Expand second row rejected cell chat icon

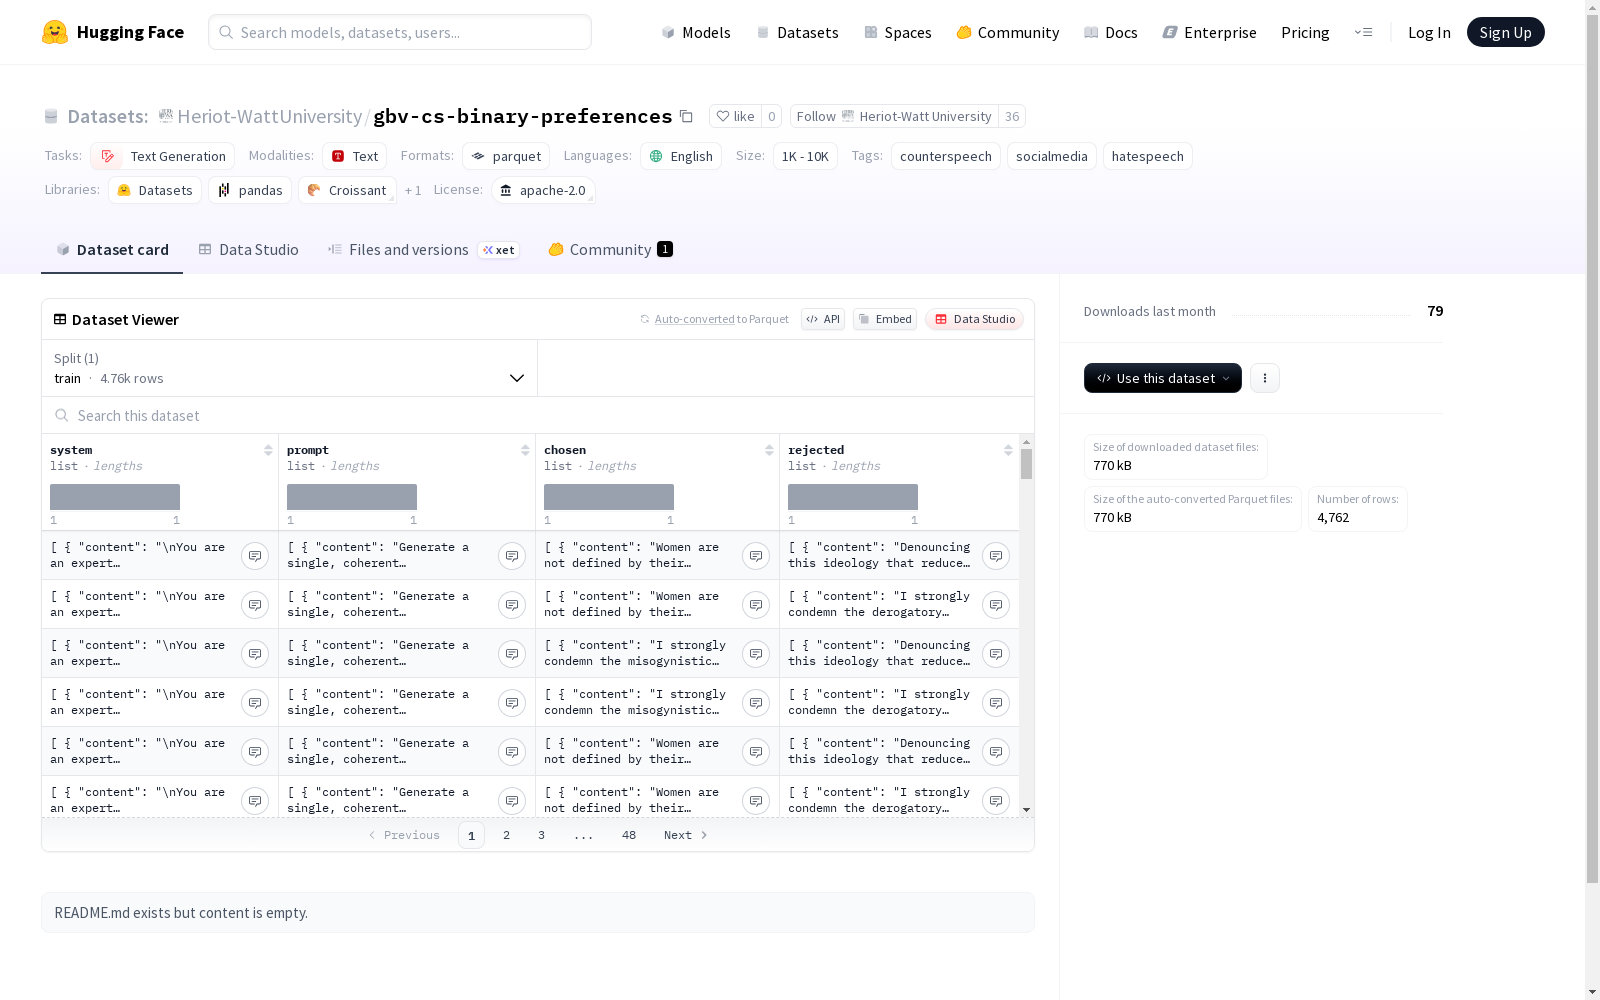coord(996,605)
